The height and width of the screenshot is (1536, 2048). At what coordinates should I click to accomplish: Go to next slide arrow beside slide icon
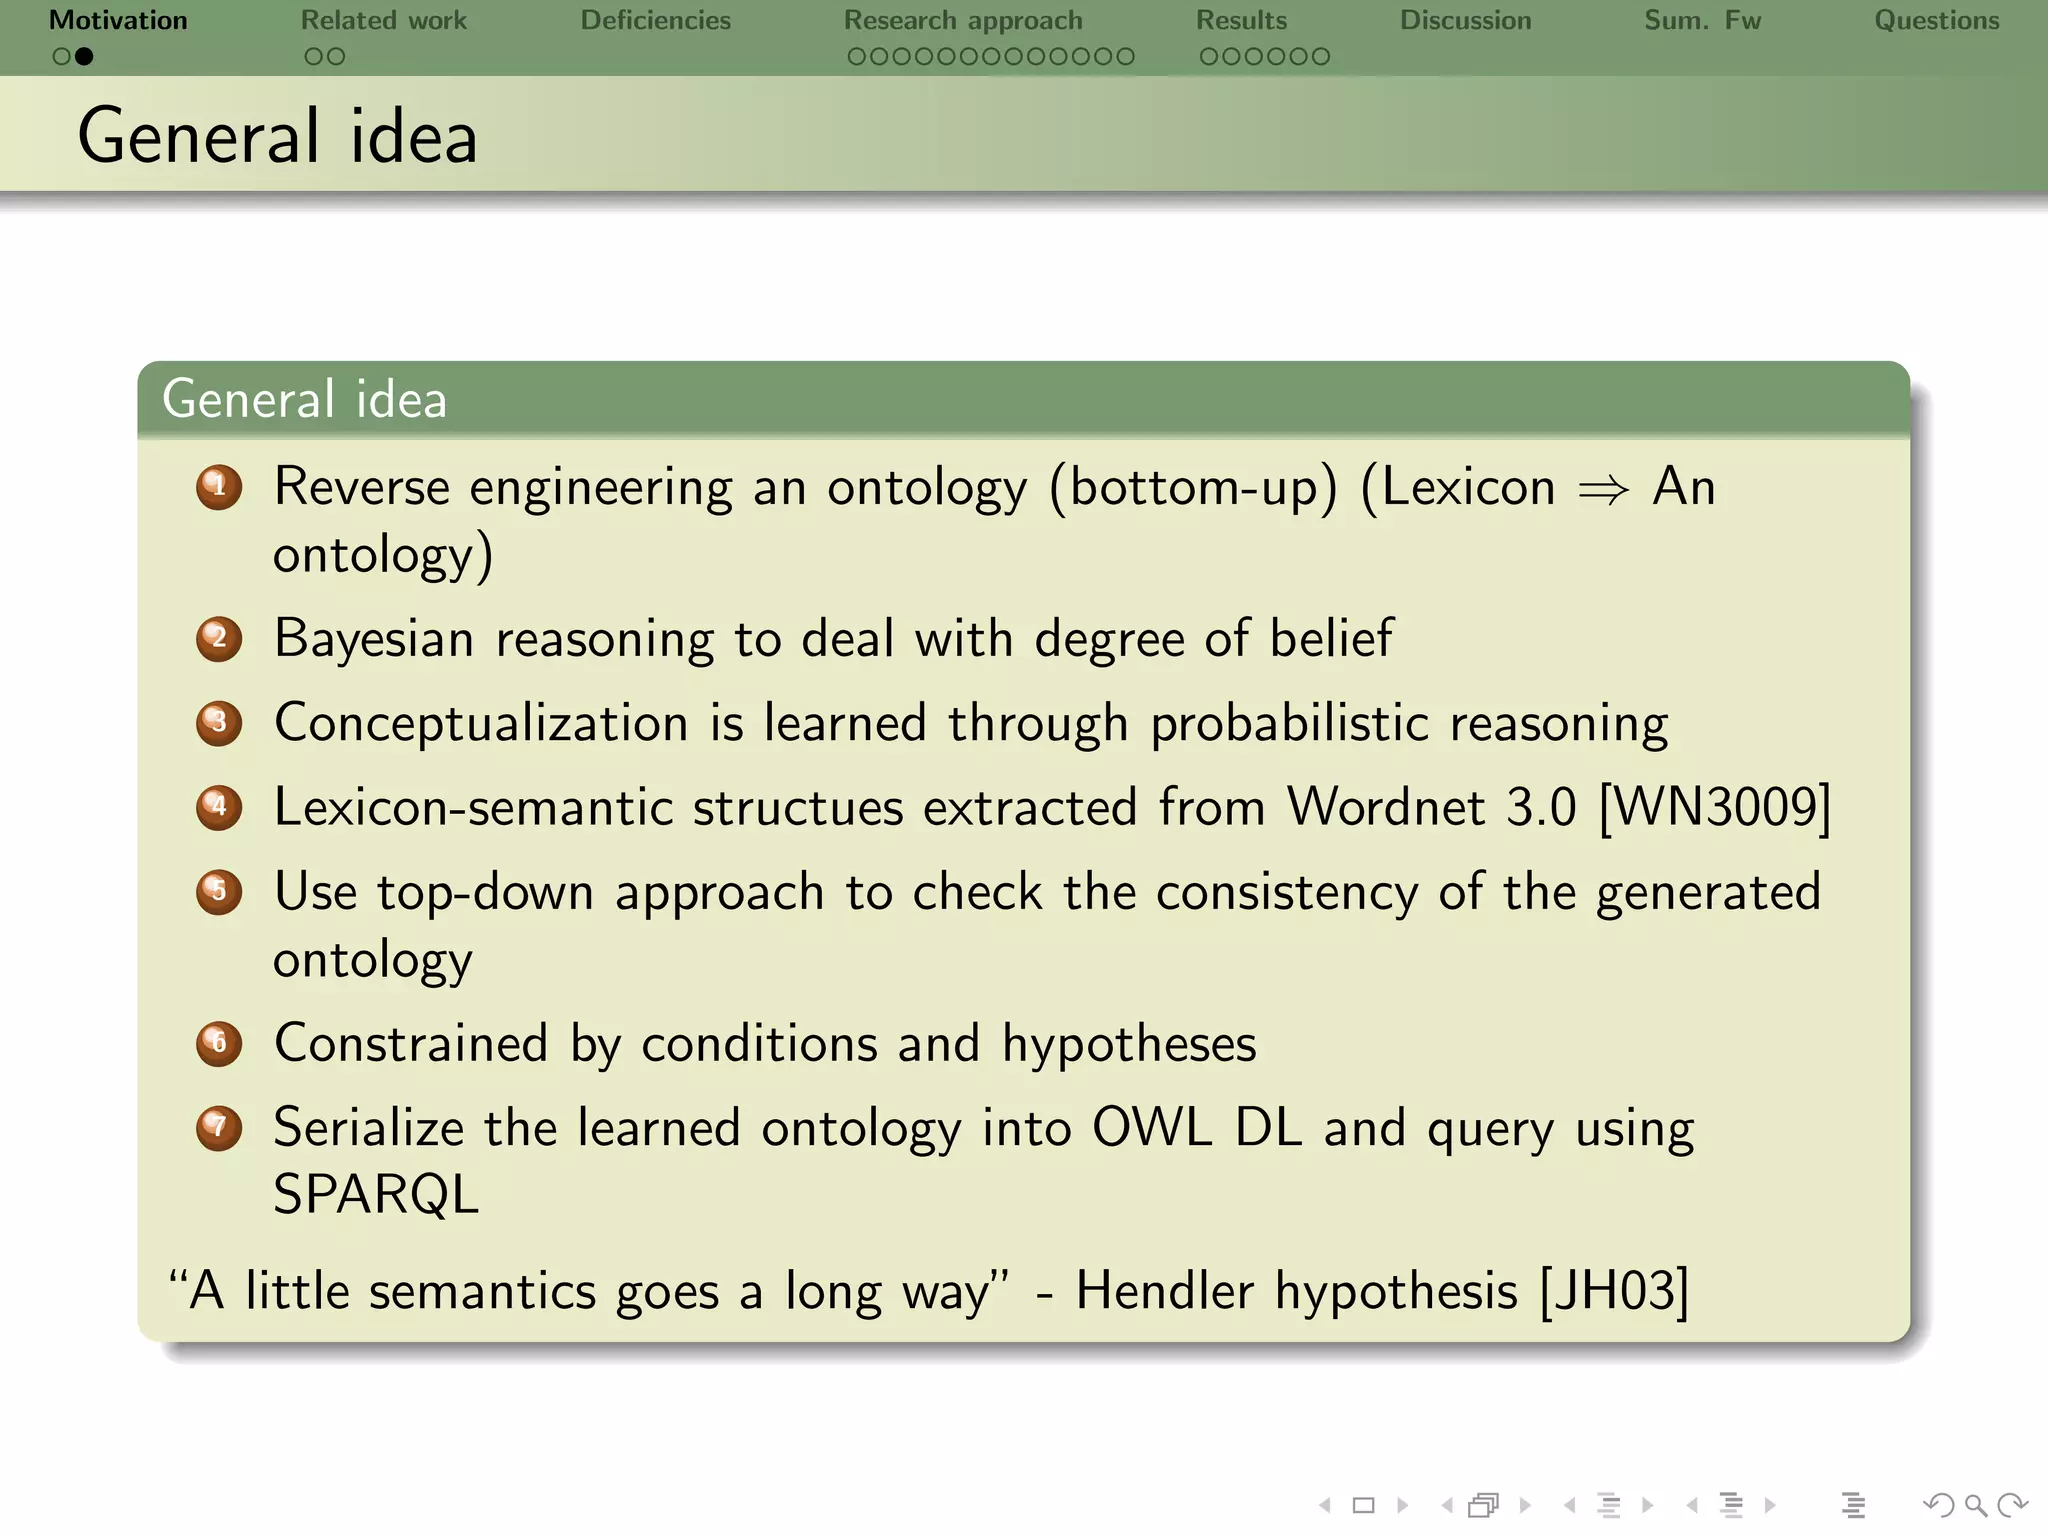(x=1403, y=1505)
